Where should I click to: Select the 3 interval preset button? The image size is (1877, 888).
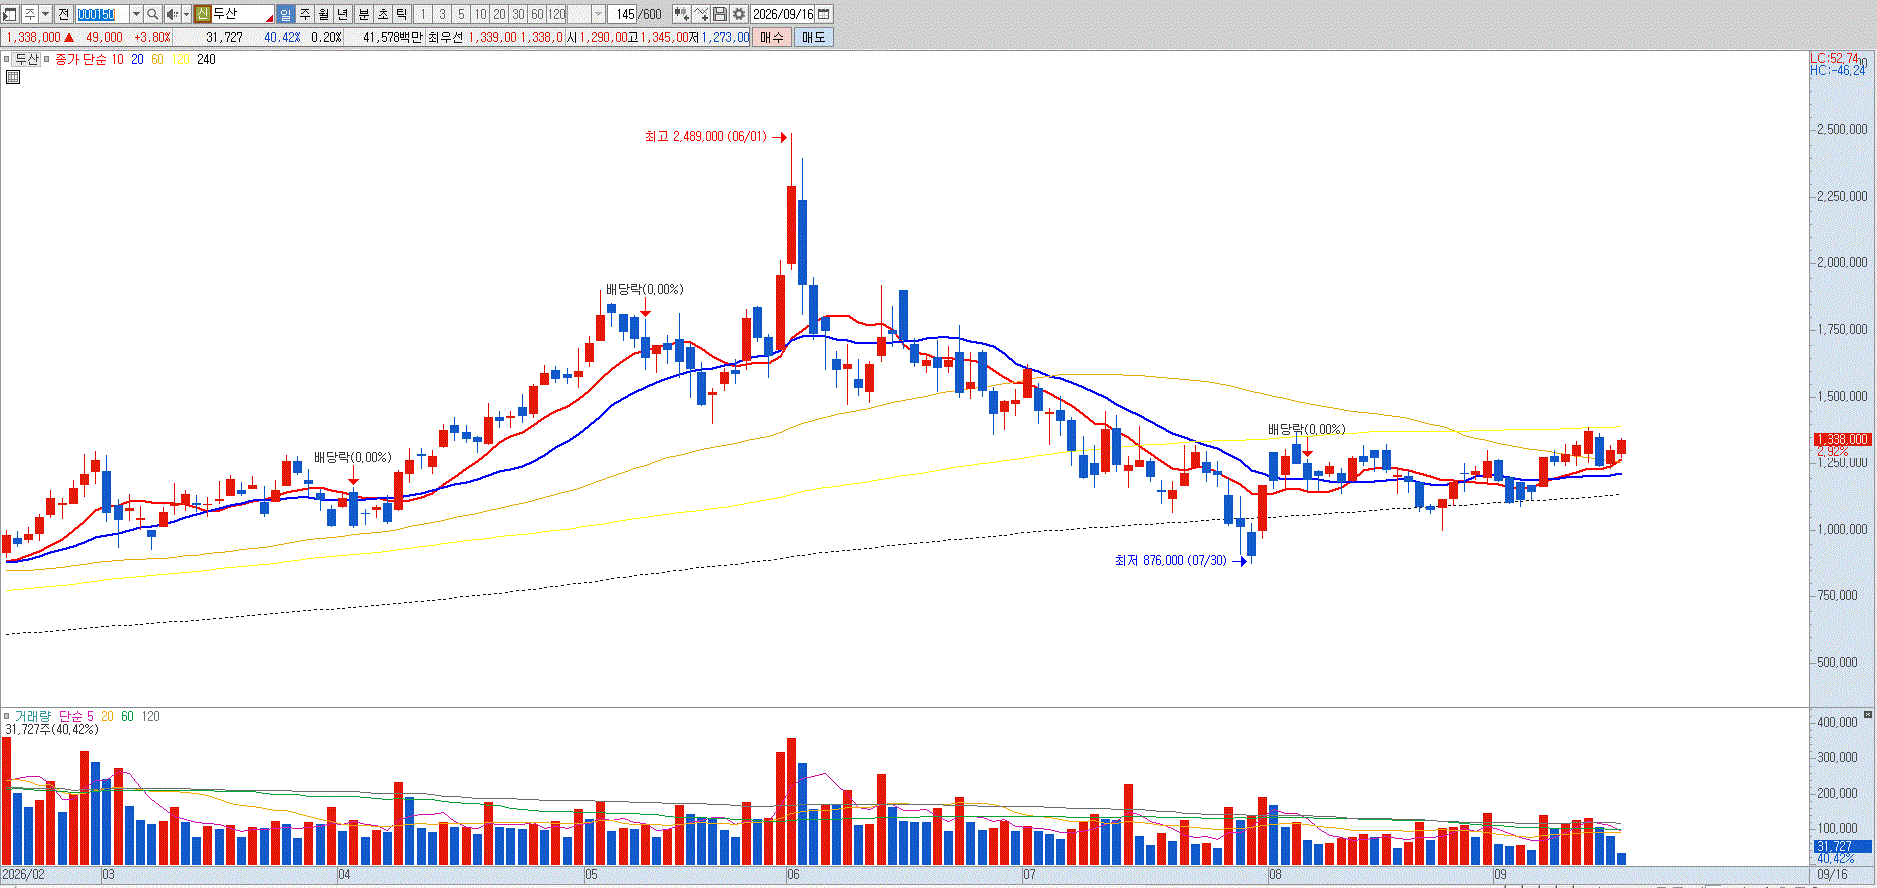click(442, 14)
